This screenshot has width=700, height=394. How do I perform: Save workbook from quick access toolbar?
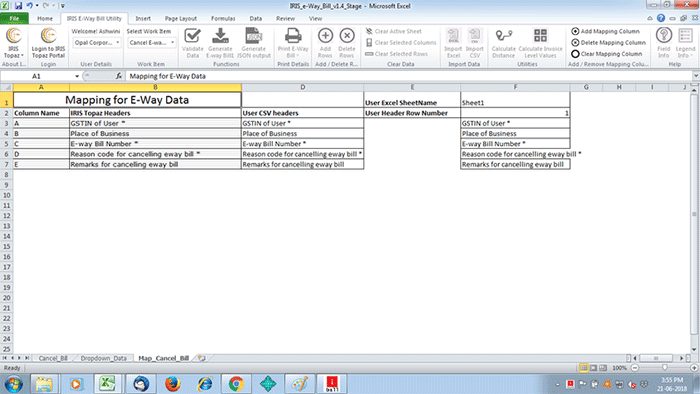[18, 6]
